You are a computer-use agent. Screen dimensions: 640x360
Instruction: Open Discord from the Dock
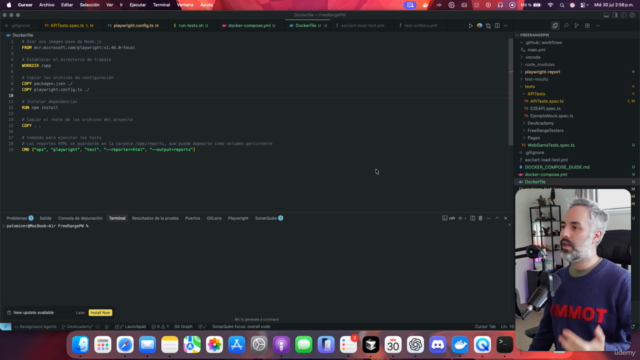[x=438, y=345]
